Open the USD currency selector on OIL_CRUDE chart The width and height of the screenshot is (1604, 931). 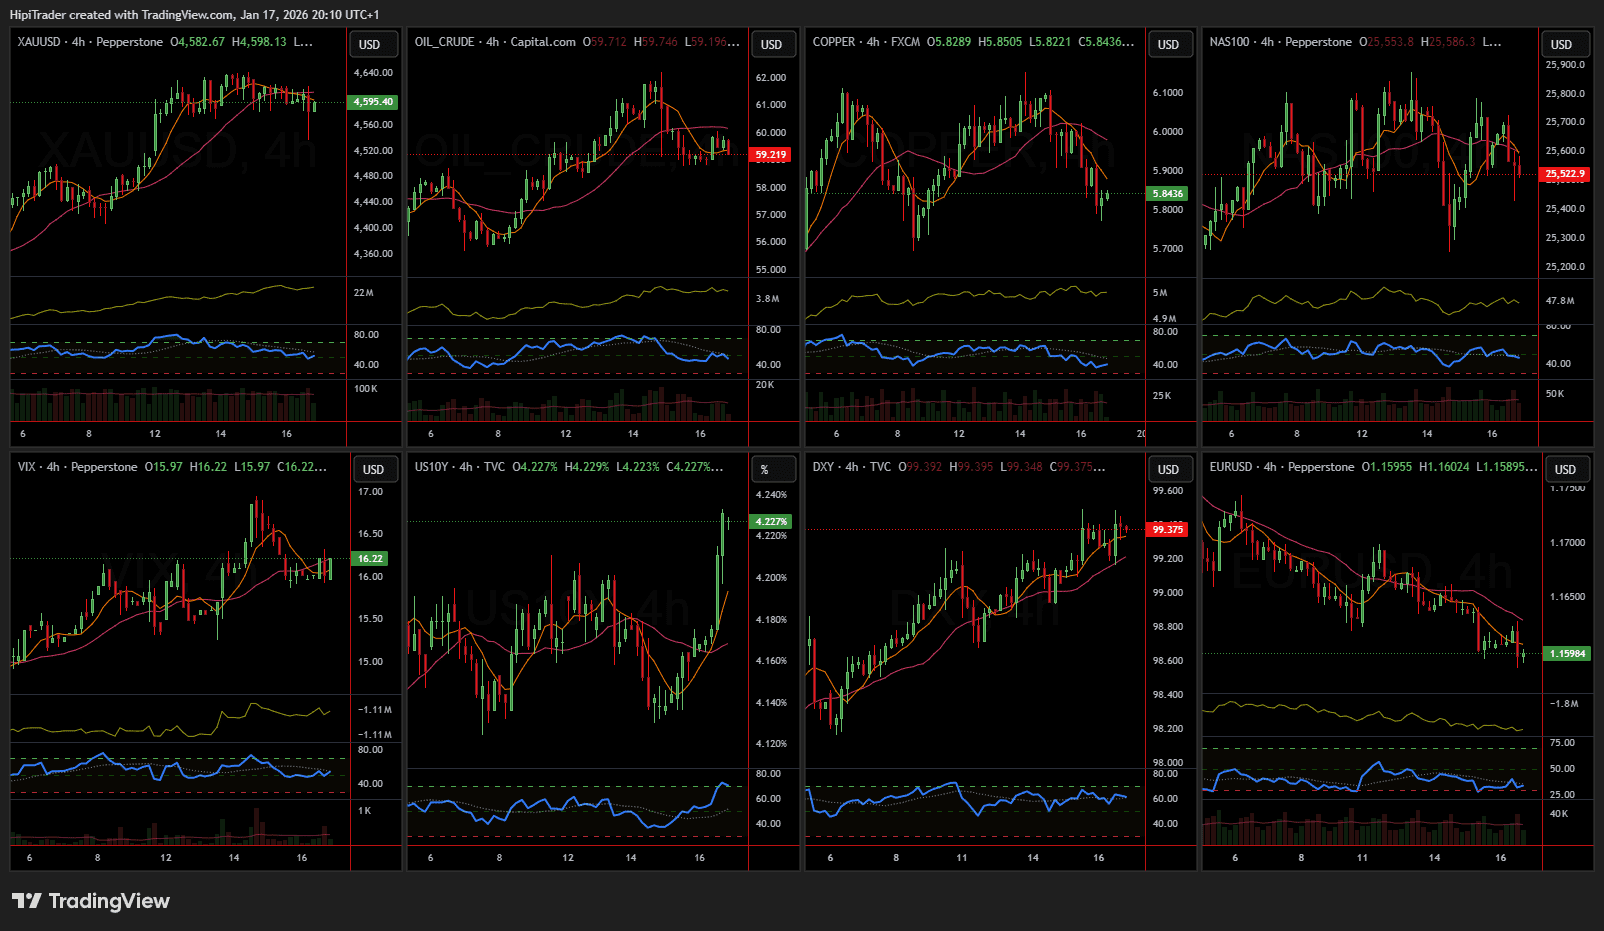click(x=772, y=44)
